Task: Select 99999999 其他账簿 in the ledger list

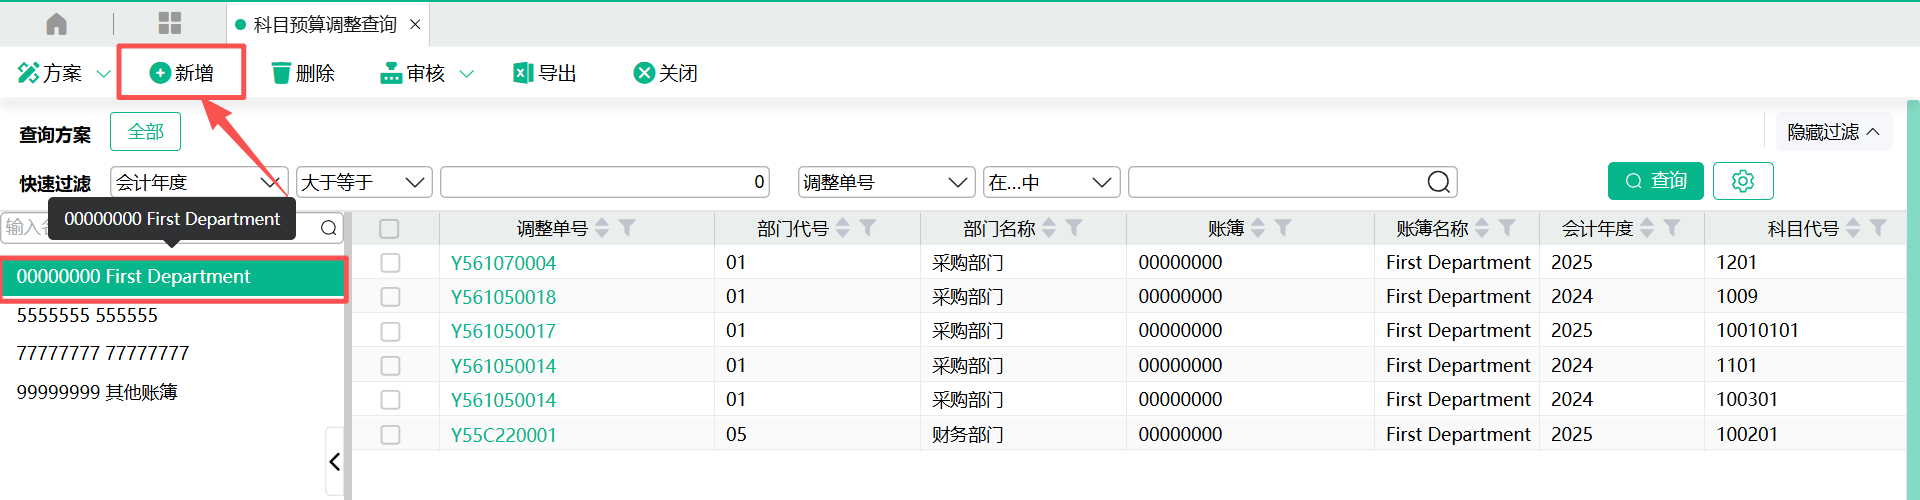Action: click(x=97, y=392)
